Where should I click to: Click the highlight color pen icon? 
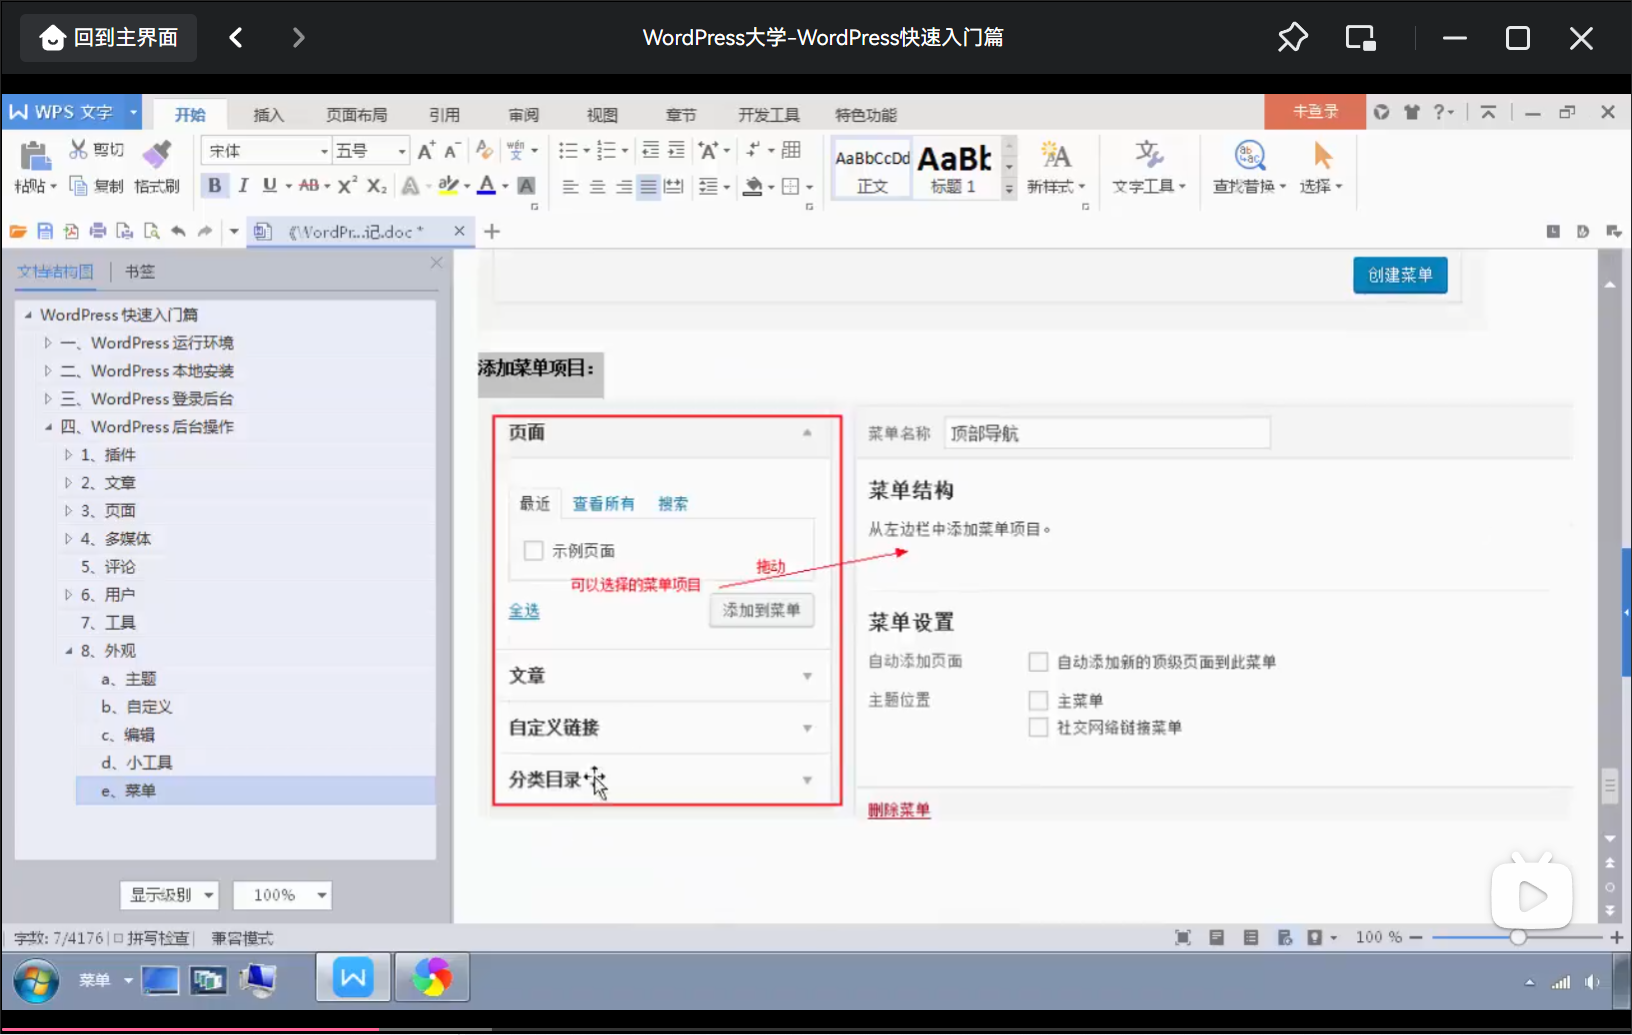(448, 185)
